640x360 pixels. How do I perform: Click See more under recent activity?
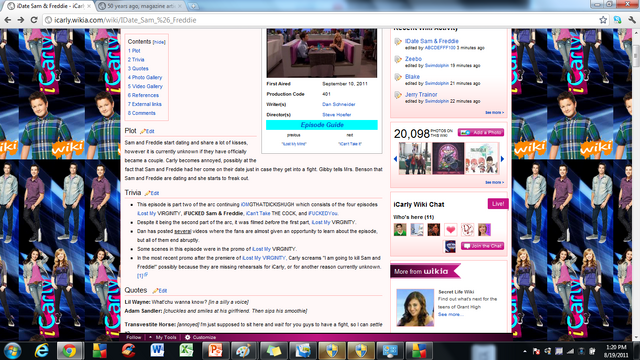pyautogui.click(x=495, y=112)
